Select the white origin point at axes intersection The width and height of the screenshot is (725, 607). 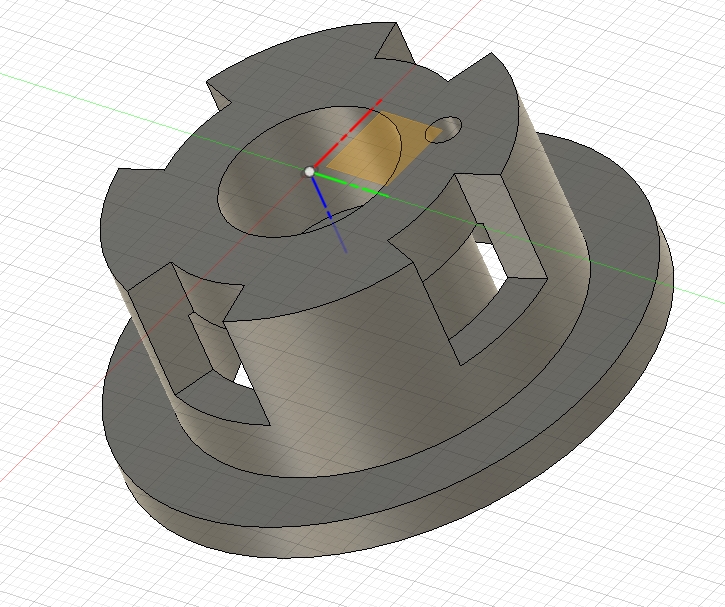click(x=309, y=172)
